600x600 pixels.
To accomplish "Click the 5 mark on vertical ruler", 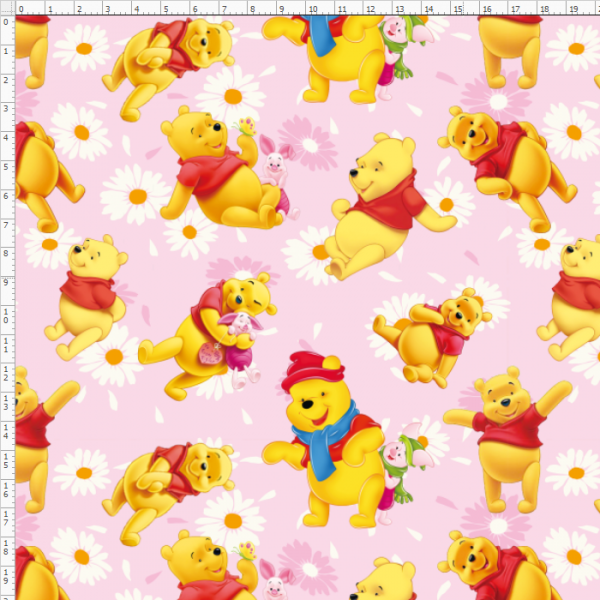I will coord(6,167).
